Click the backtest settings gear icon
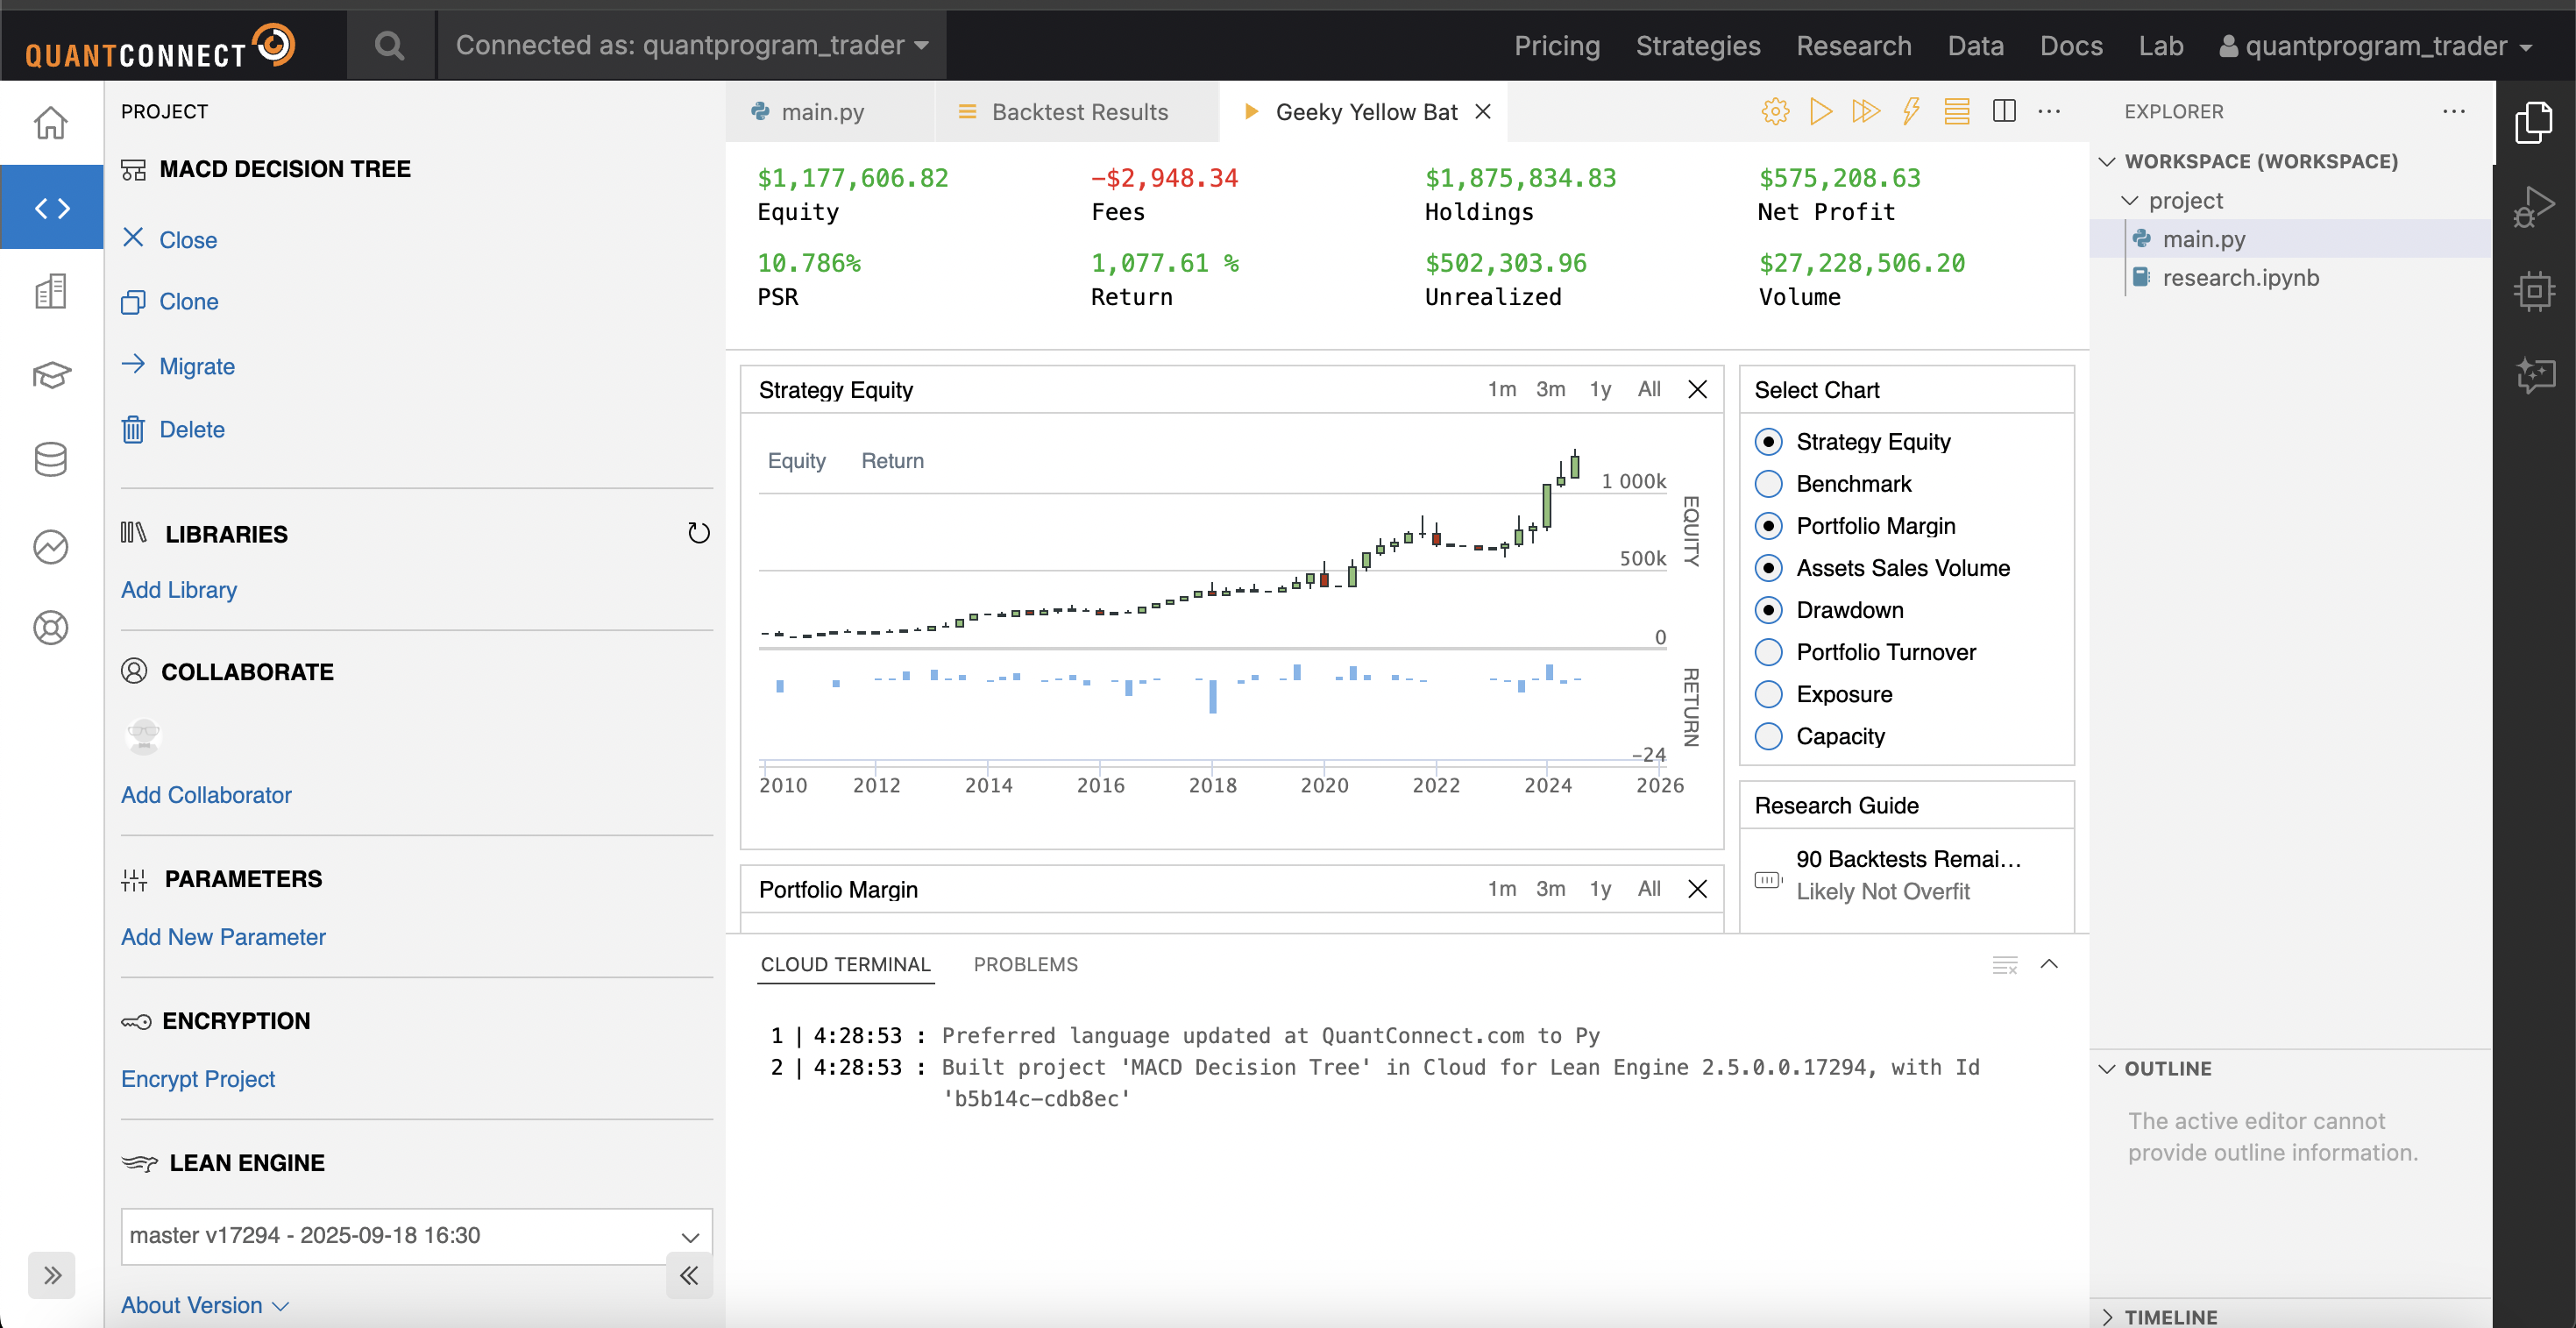Screen dimensions: 2576x1328 tap(1775, 111)
